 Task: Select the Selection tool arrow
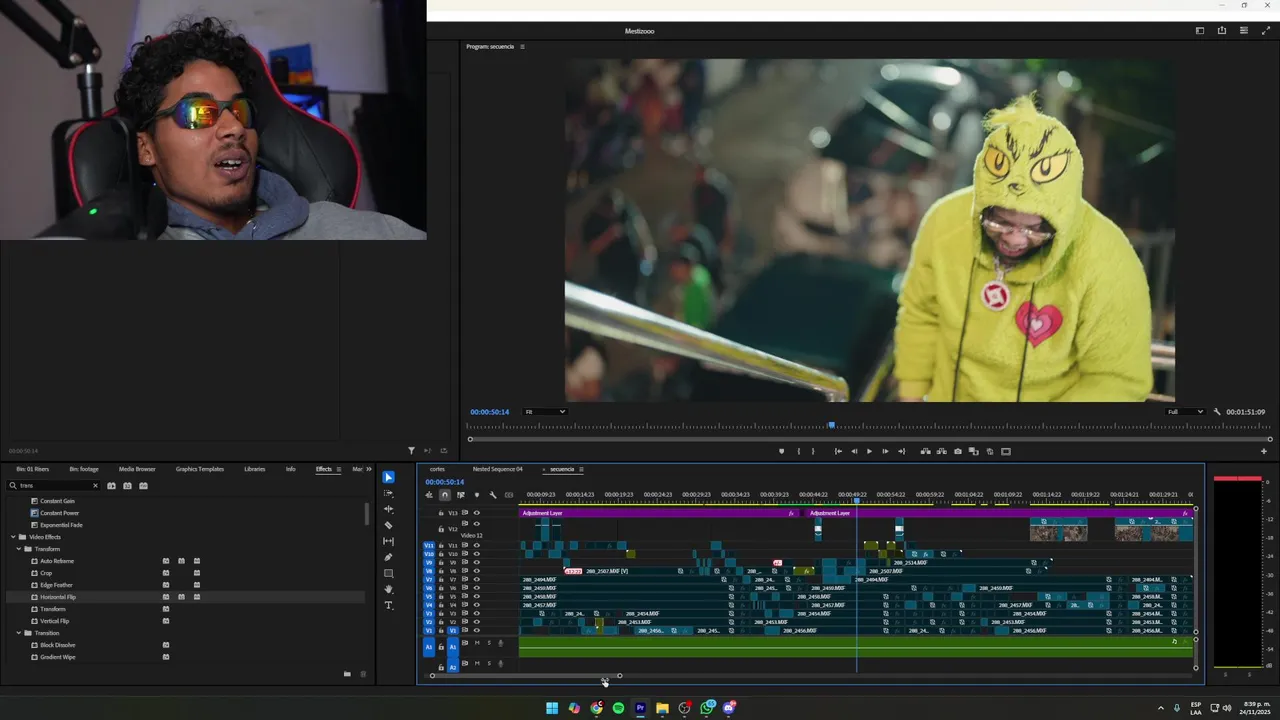(388, 477)
